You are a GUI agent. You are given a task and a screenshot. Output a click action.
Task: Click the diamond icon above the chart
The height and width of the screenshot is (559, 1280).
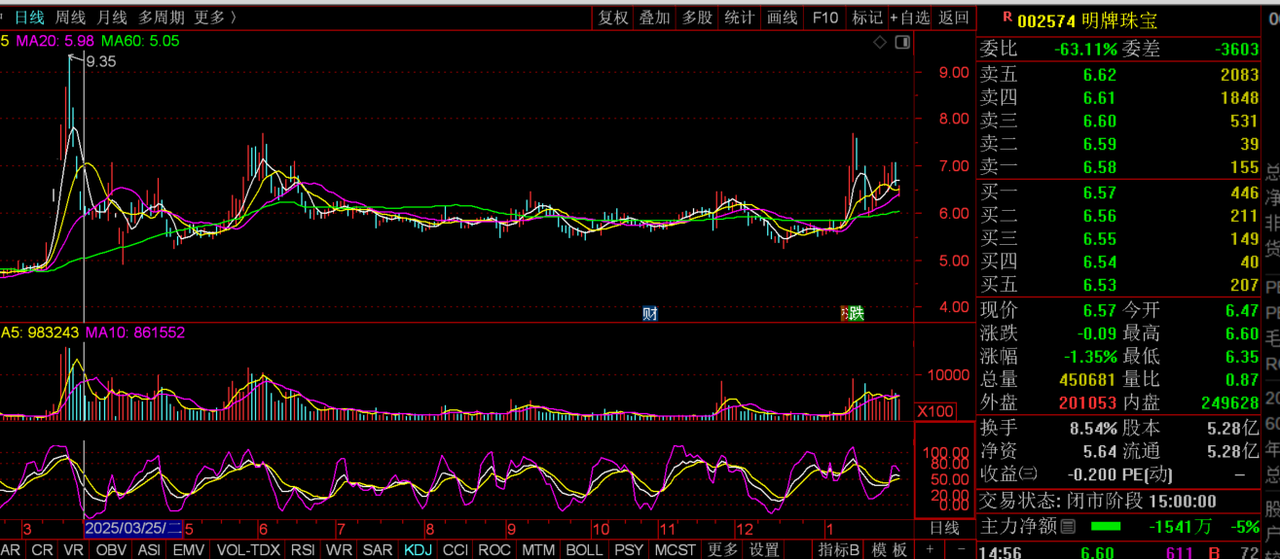880,42
